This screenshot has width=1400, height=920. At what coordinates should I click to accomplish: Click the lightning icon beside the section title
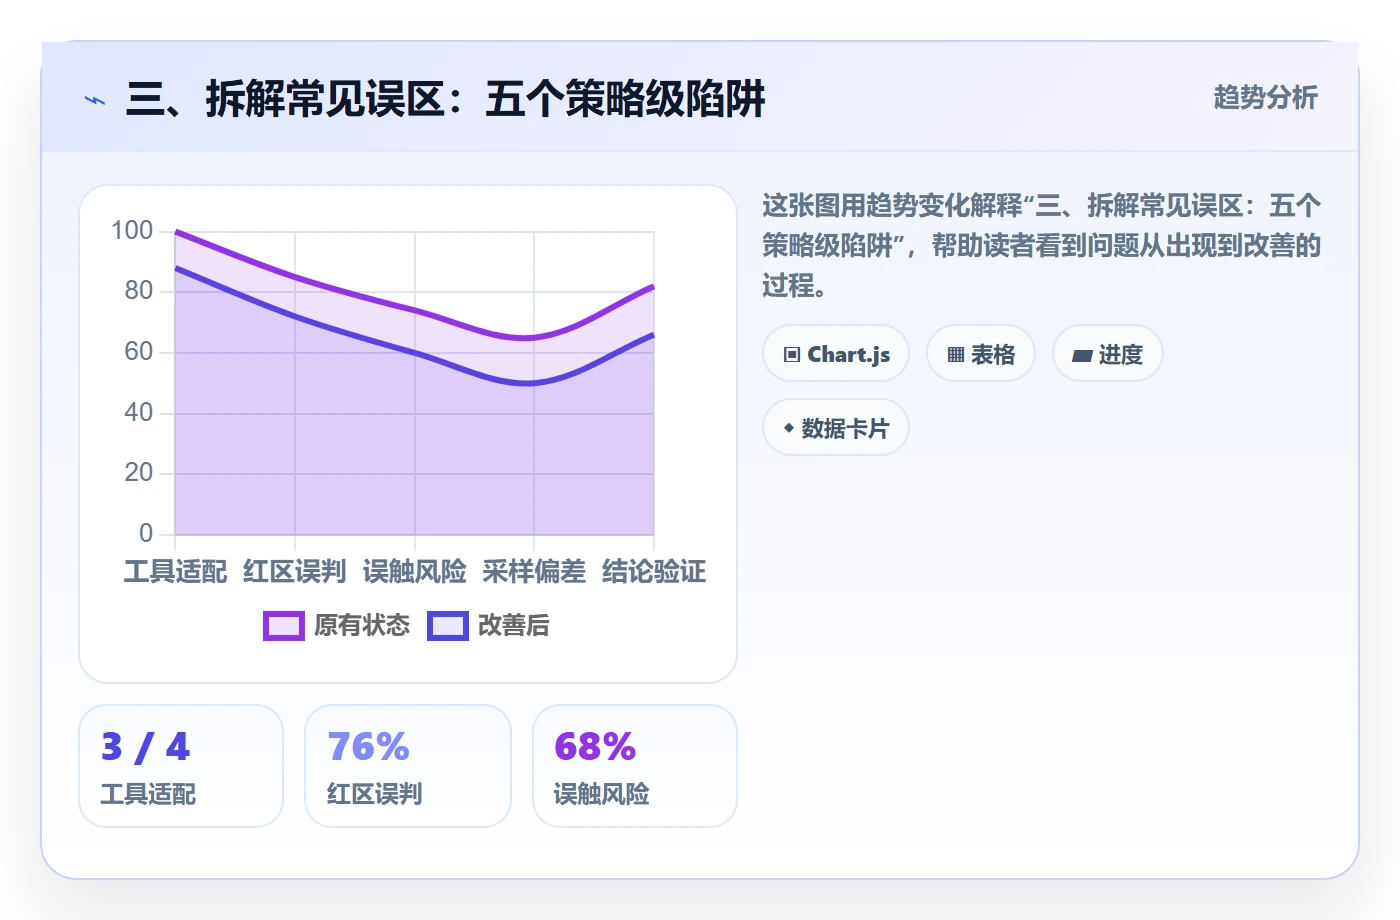click(95, 100)
